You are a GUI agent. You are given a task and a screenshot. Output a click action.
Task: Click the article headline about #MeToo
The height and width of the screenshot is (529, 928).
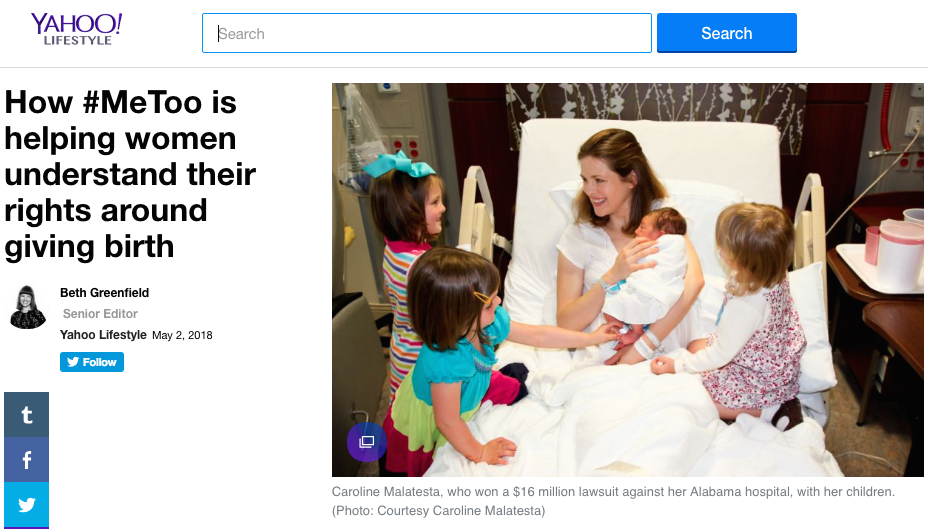click(130, 174)
